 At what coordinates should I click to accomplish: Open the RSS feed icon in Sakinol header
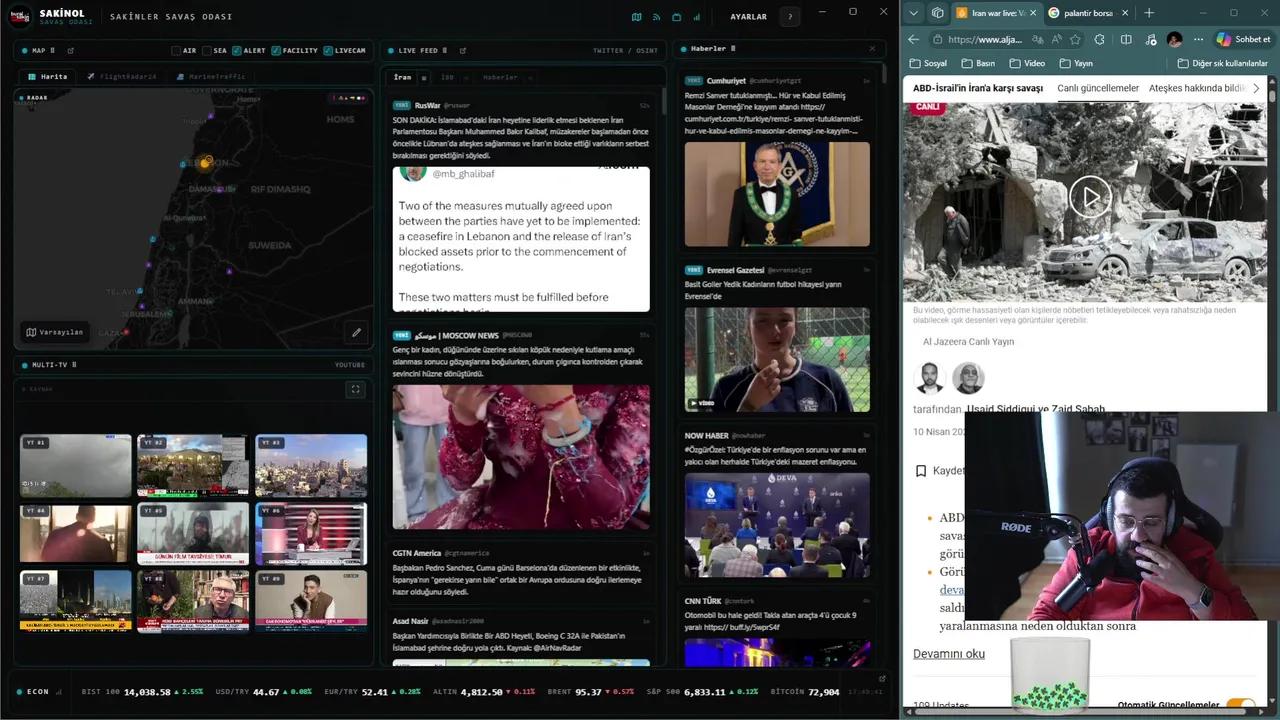coord(657,17)
